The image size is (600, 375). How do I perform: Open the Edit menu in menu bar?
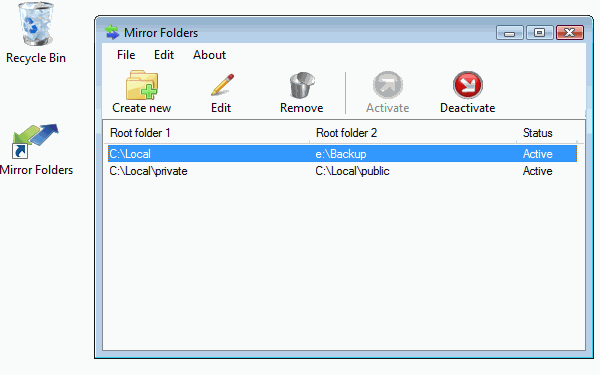(x=164, y=55)
